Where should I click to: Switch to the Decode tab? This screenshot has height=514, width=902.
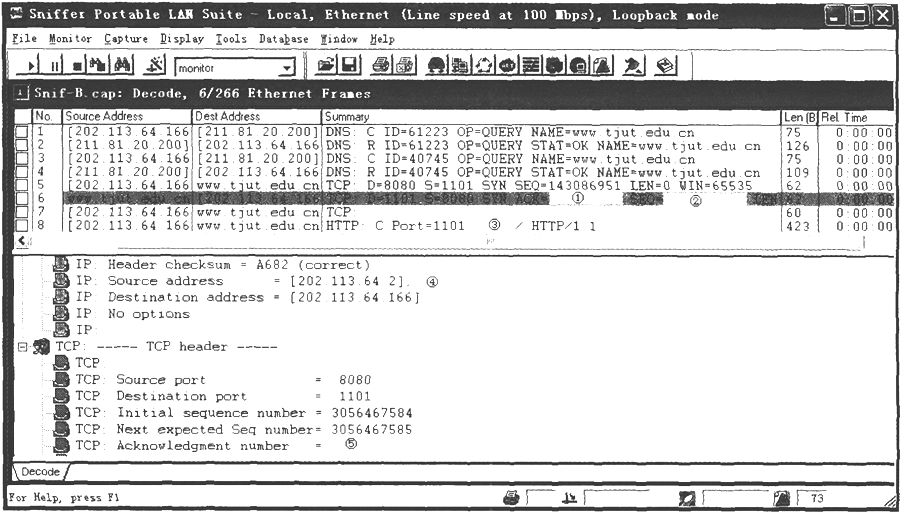coord(40,471)
